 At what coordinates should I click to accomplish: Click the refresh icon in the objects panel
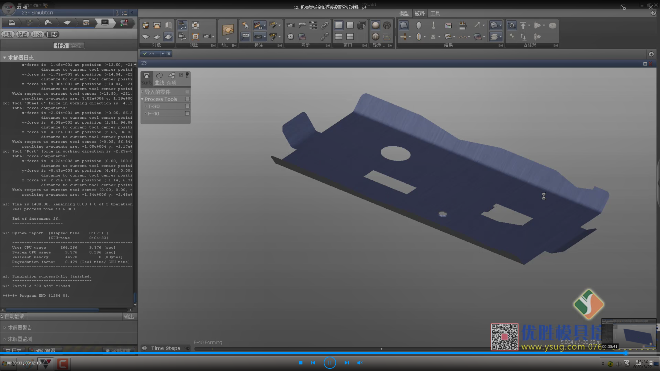(x=159, y=76)
